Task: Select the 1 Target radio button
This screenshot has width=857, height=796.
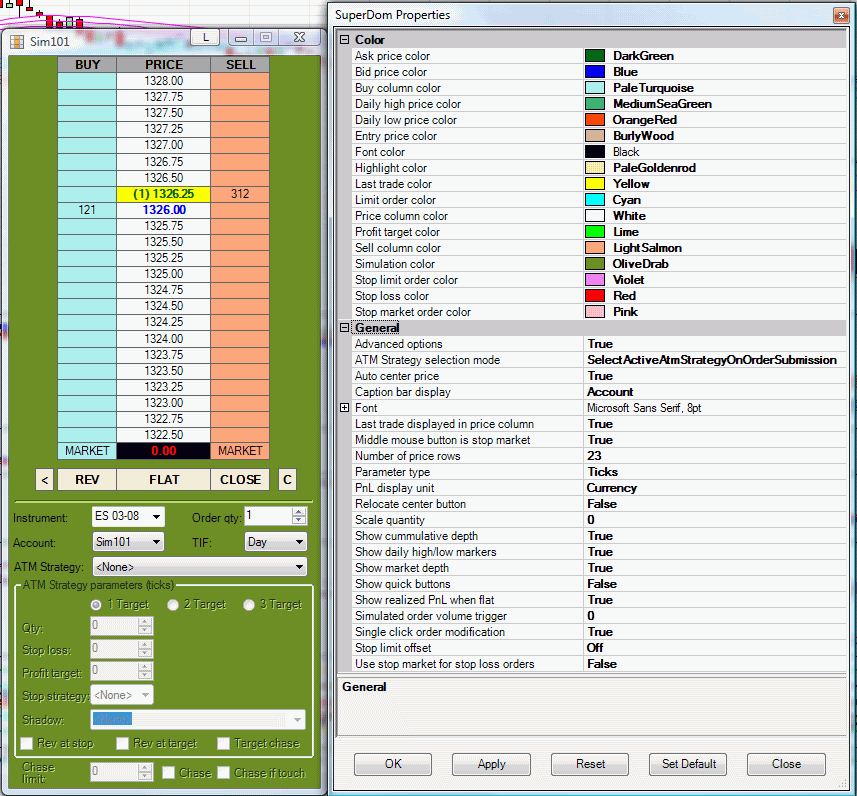Action: click(x=96, y=605)
